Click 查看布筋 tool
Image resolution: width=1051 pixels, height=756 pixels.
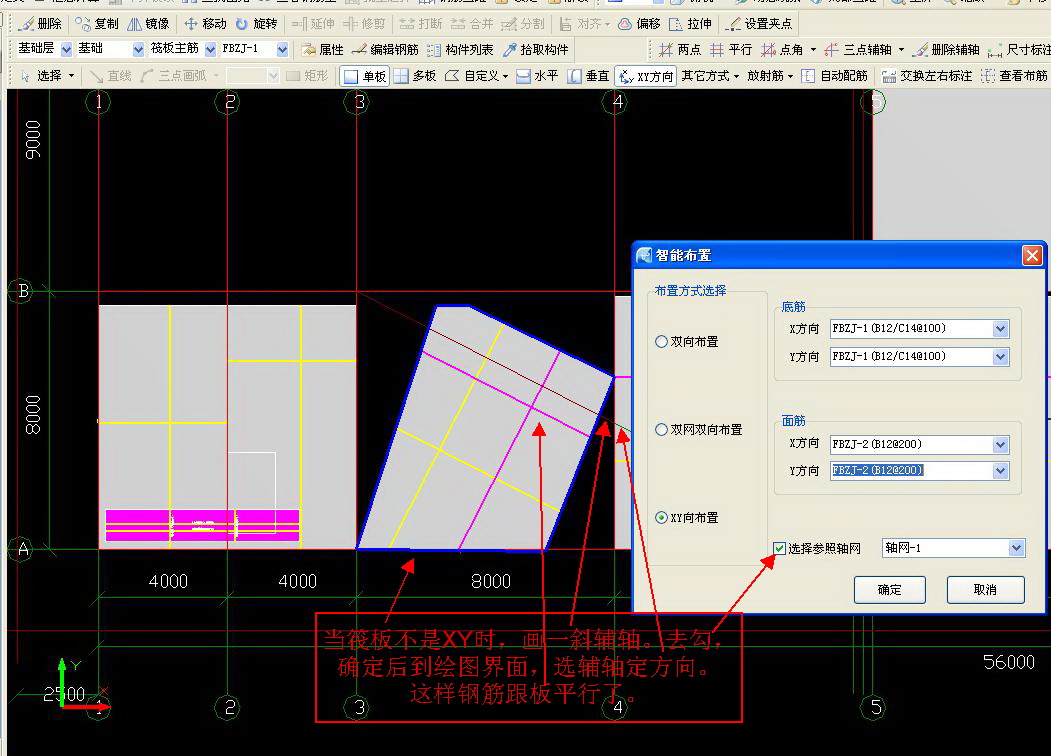[x=1015, y=76]
